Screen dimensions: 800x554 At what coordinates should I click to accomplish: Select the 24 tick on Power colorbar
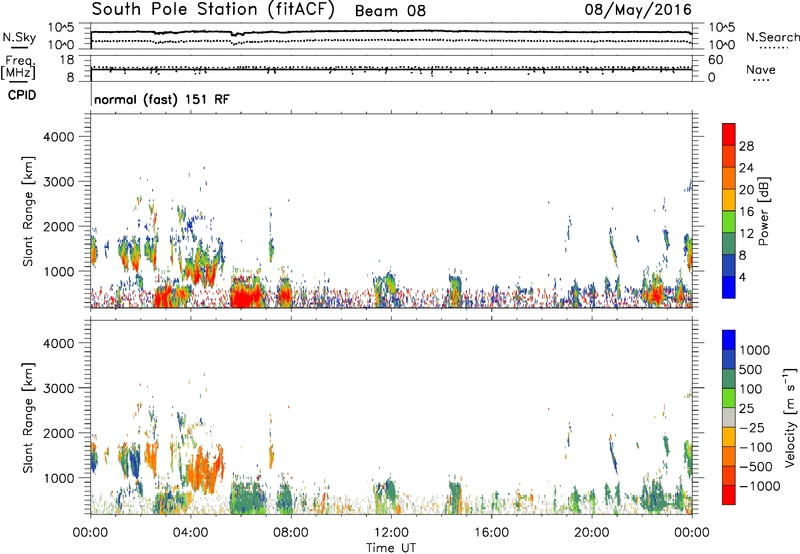[746, 168]
